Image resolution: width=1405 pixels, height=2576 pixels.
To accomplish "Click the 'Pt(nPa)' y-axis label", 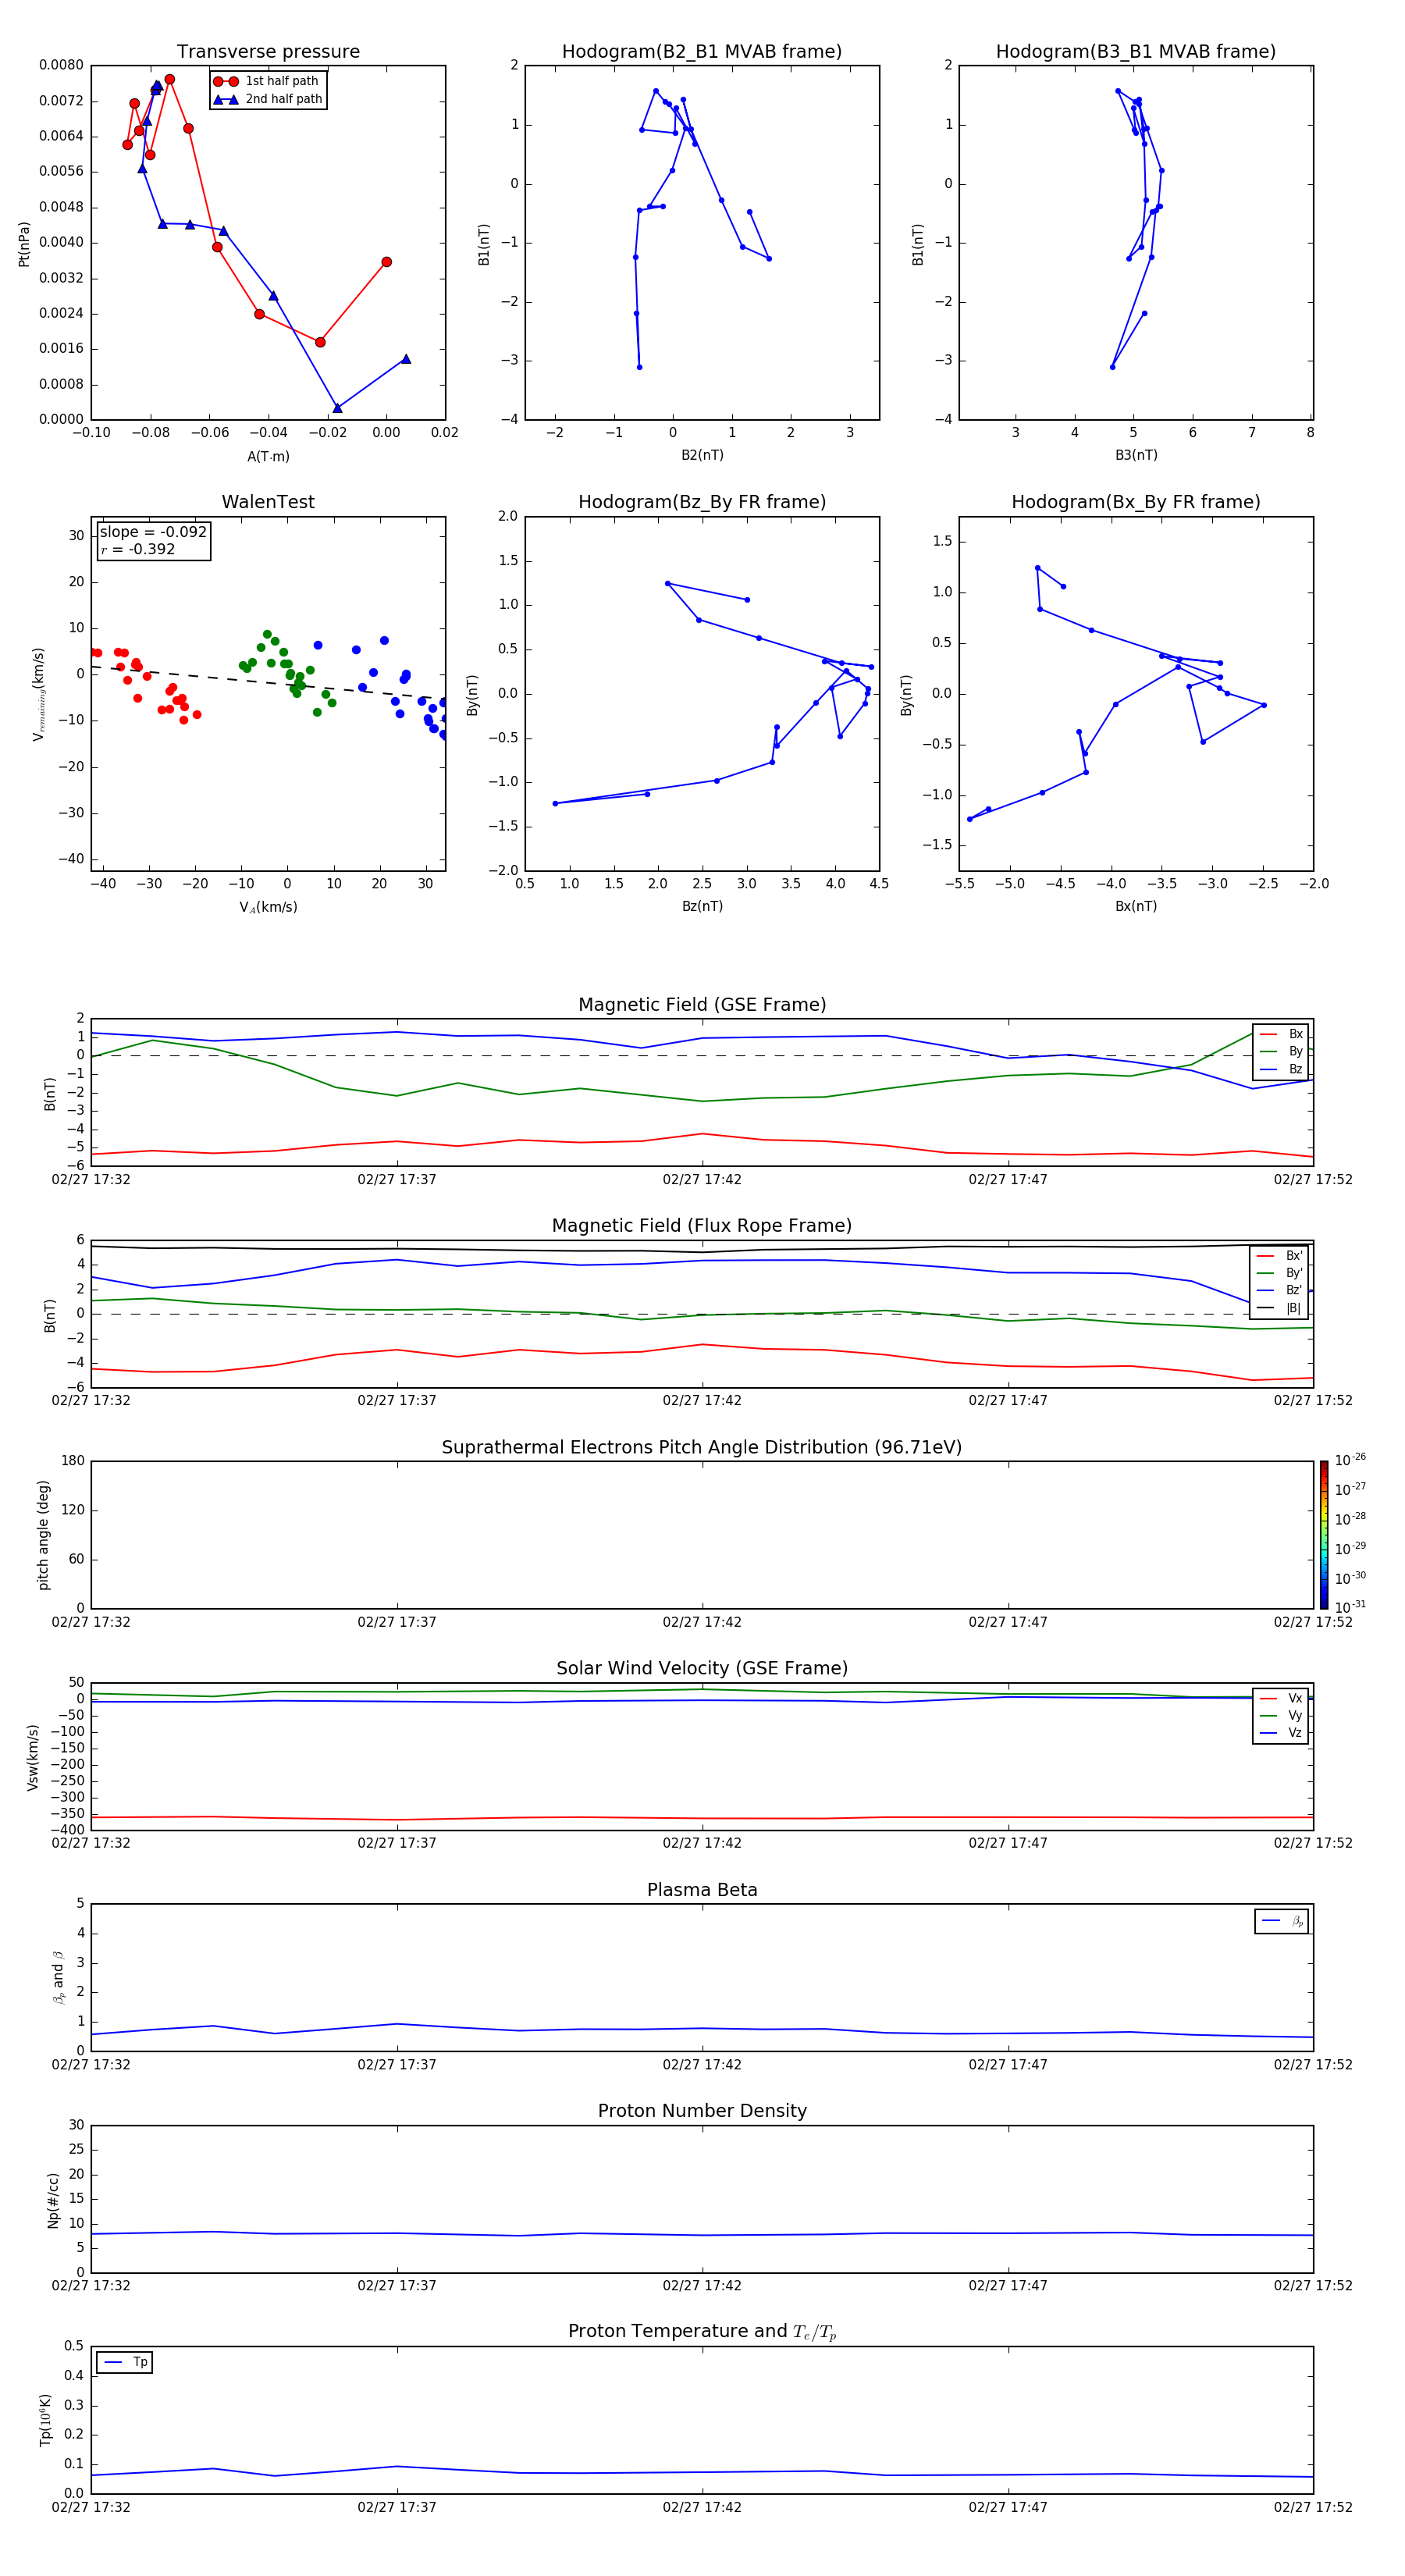I will (24, 244).
